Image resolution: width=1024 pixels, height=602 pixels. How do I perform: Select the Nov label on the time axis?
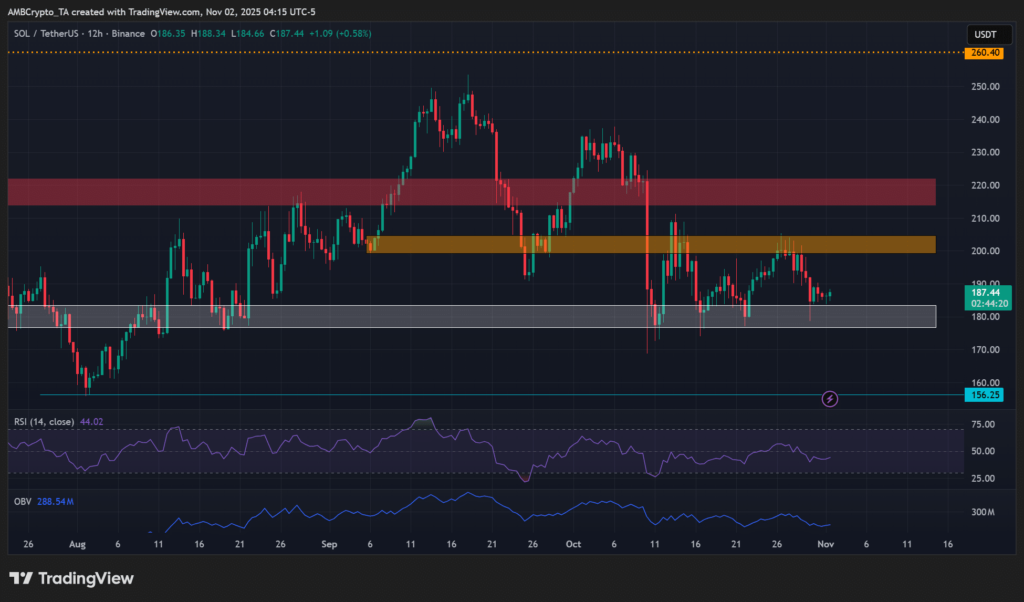(824, 544)
